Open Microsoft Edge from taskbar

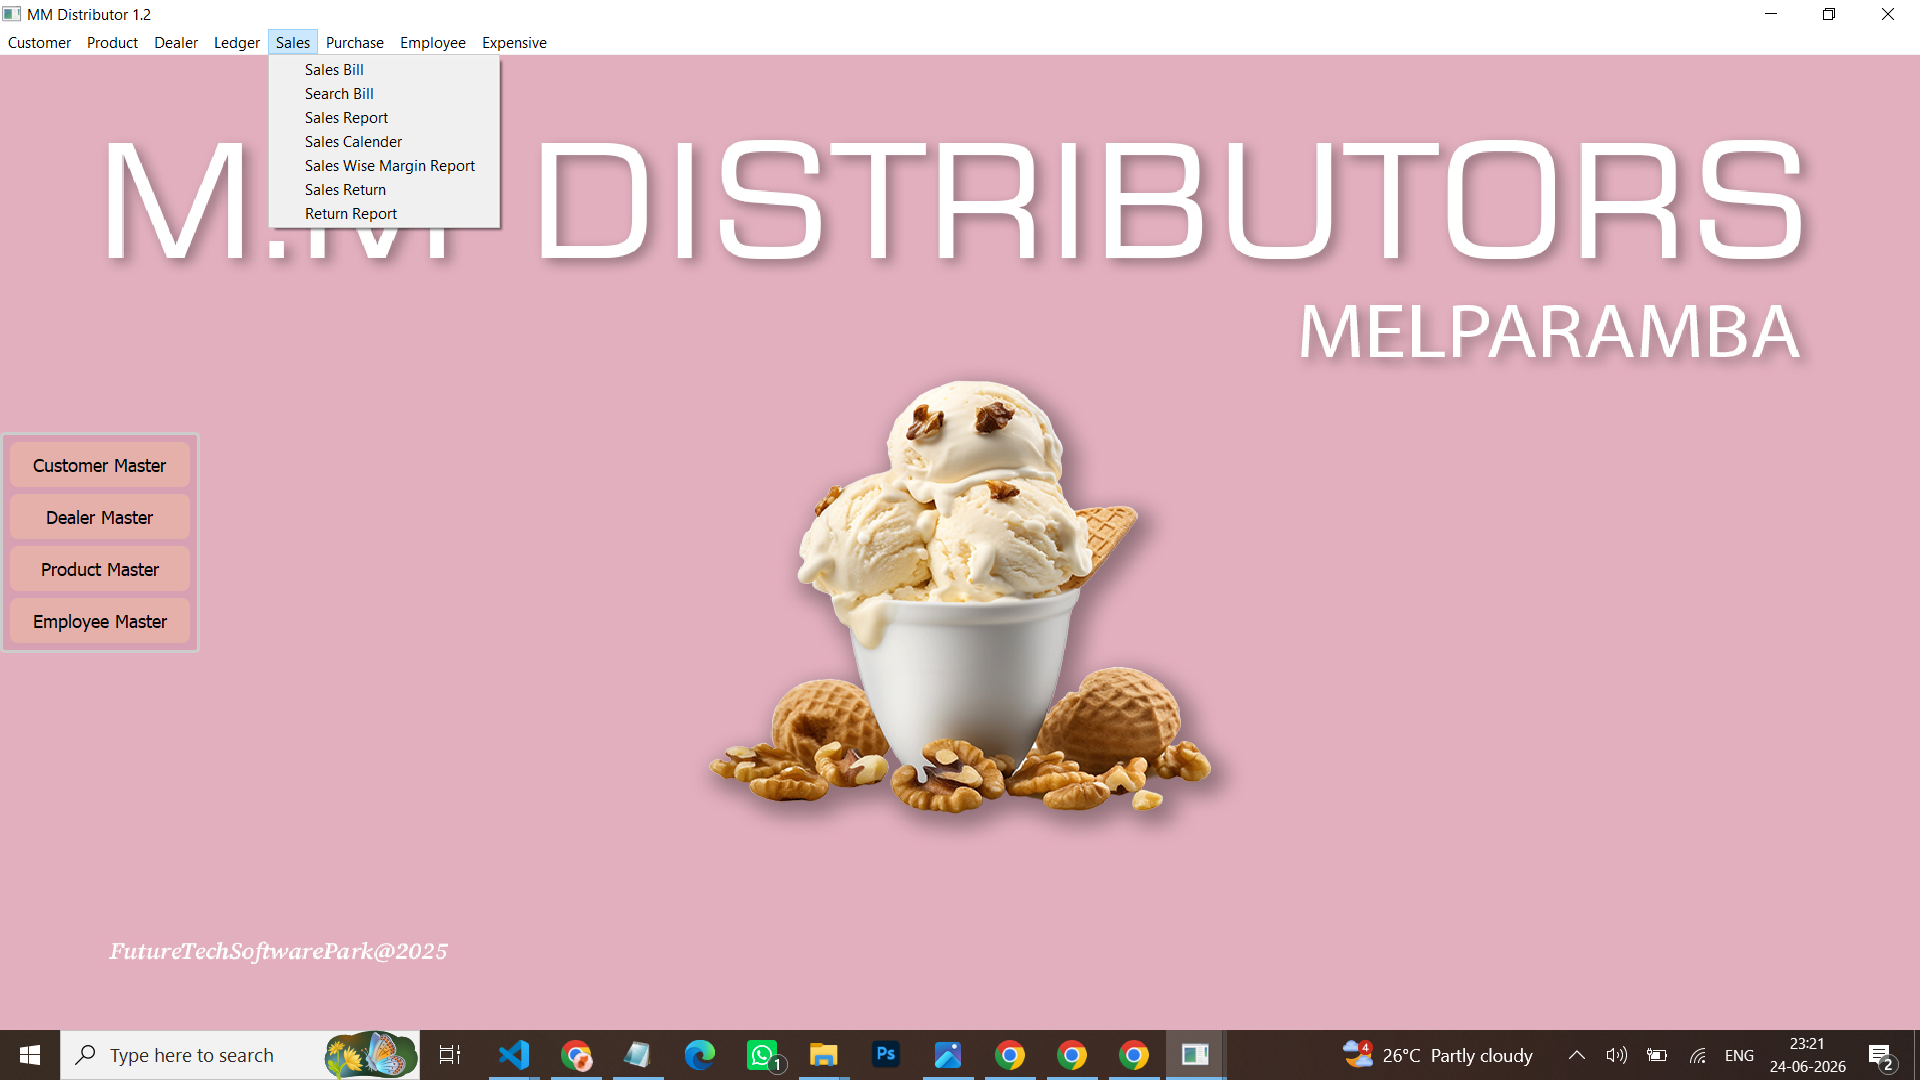pos(700,1055)
